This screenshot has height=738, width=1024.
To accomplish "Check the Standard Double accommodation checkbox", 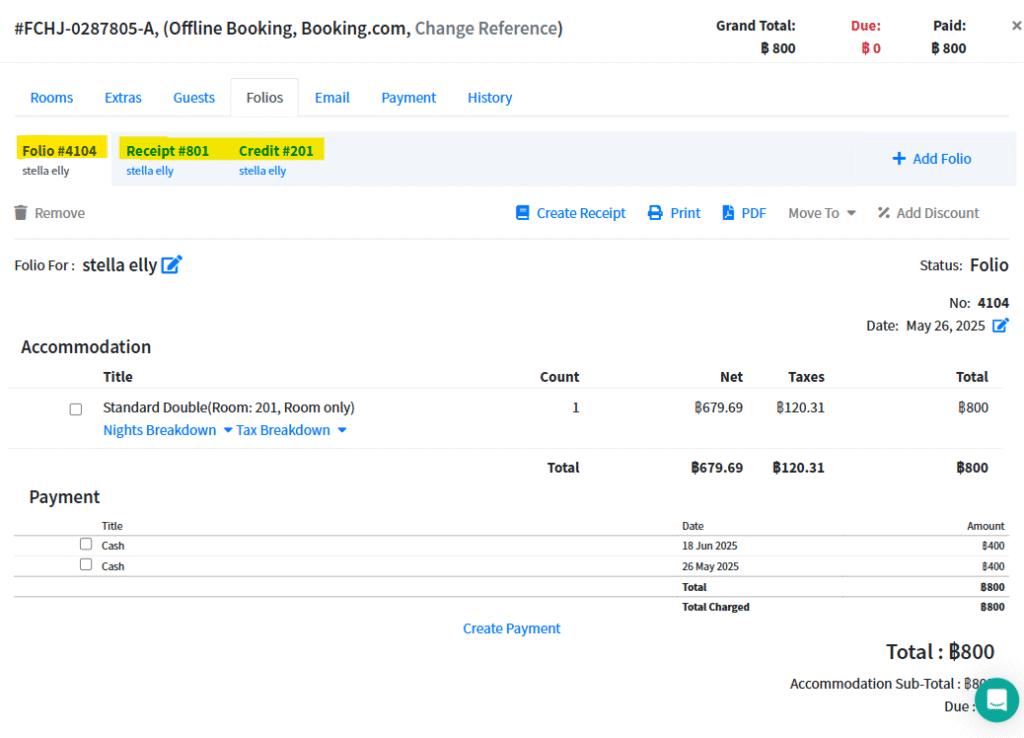I will [76, 409].
